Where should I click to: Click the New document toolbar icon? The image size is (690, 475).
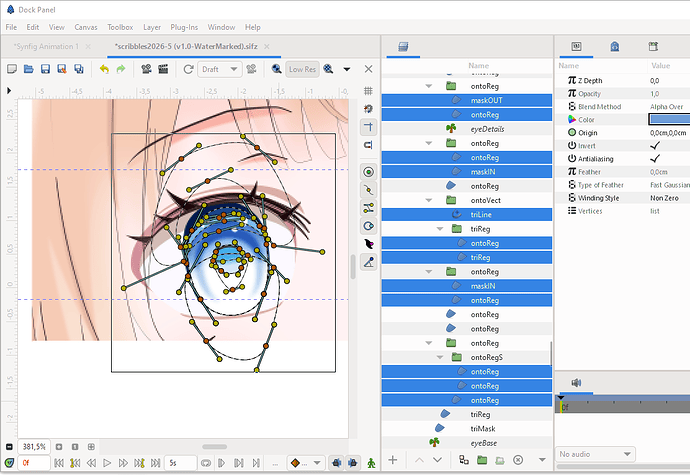(x=12, y=69)
